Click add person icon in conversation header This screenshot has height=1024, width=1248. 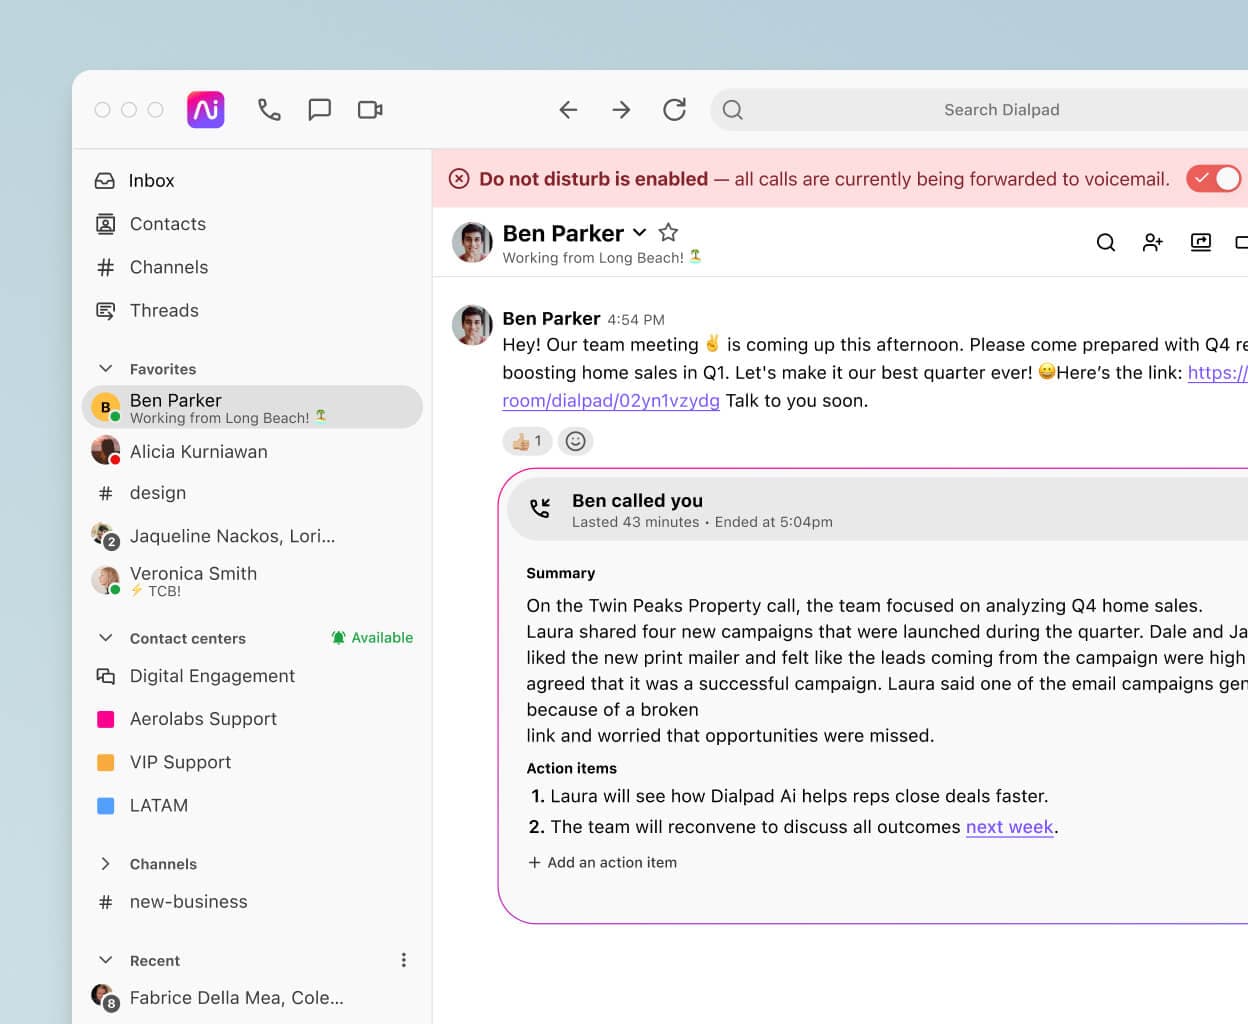[1152, 242]
